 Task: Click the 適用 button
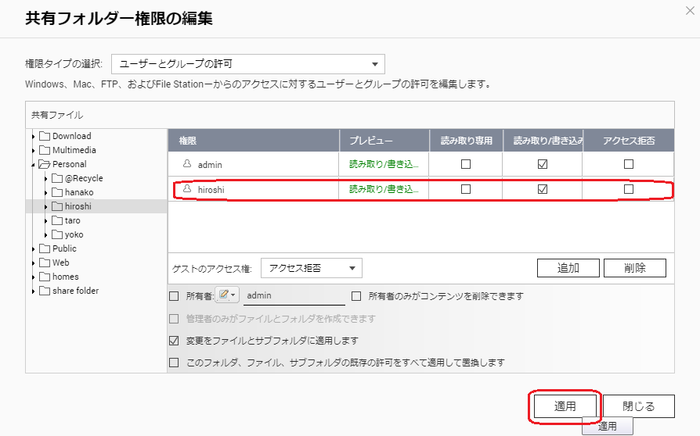point(565,406)
